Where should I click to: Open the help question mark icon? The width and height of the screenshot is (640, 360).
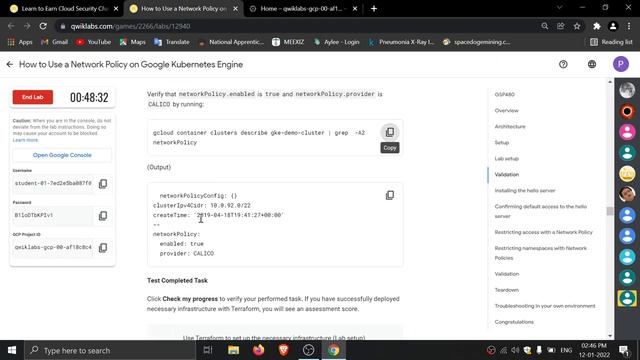pyautogui.click(x=563, y=64)
